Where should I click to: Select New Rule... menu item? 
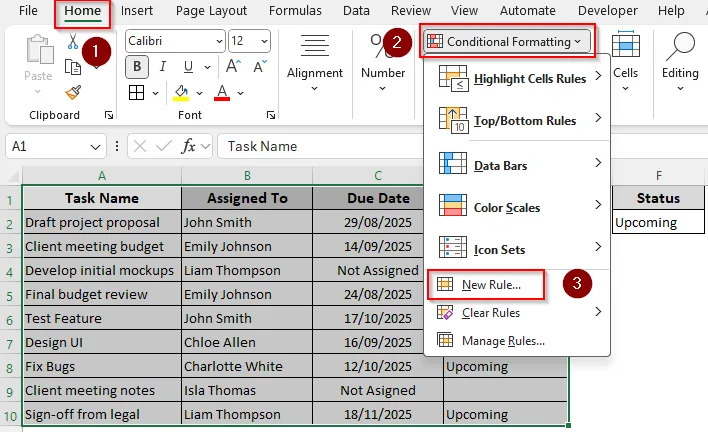point(486,285)
